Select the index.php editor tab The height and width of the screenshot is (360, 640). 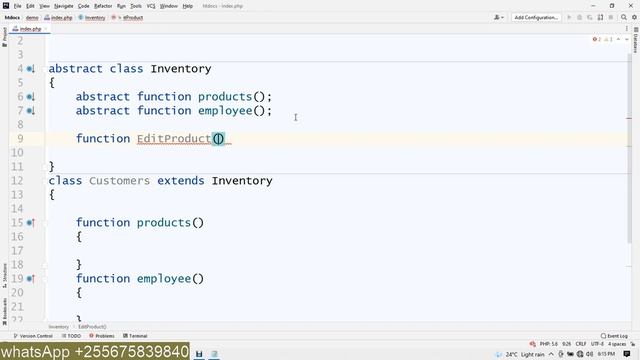(30, 29)
